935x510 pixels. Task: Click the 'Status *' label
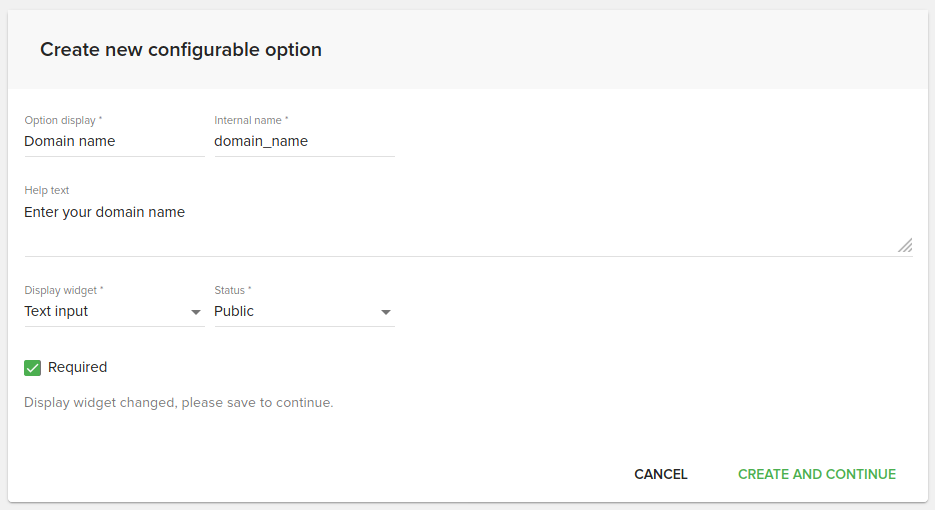coord(233,291)
